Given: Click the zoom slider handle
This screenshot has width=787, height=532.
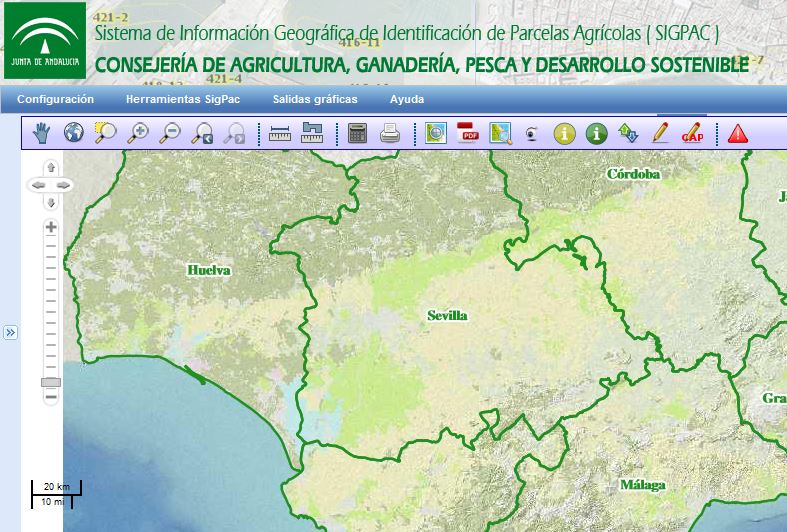Looking at the screenshot, I should [x=50, y=382].
